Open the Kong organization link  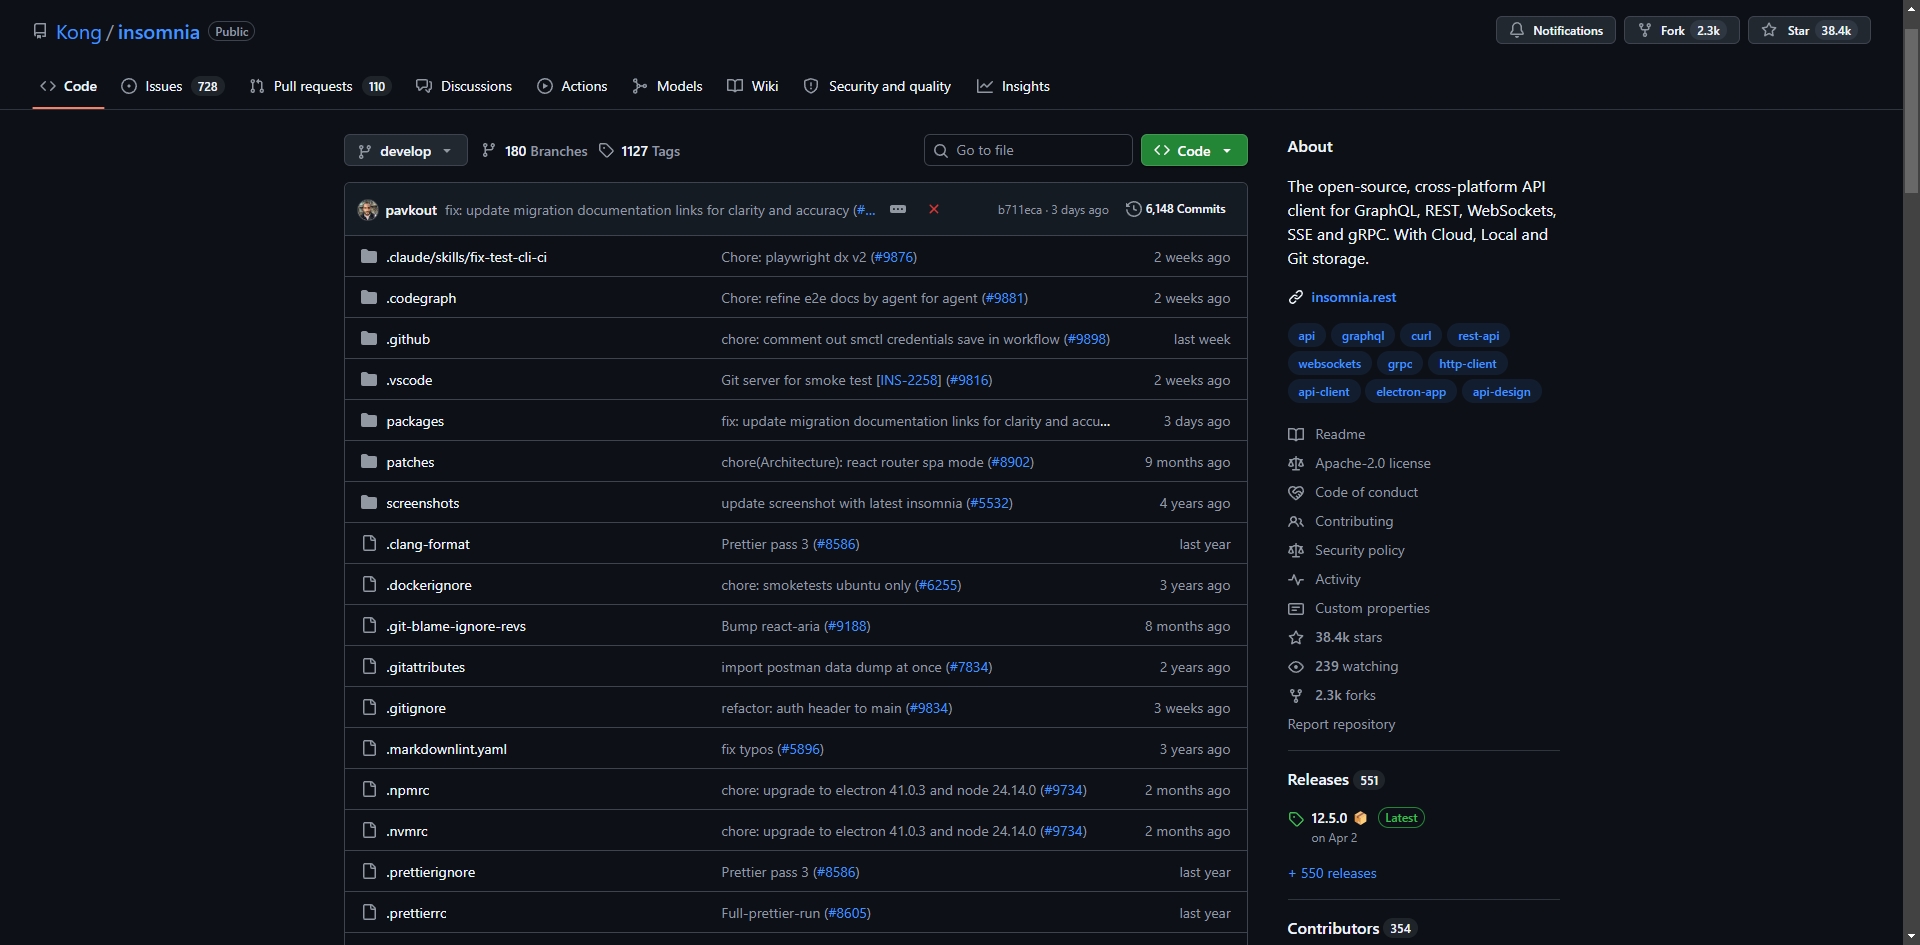[x=78, y=32]
